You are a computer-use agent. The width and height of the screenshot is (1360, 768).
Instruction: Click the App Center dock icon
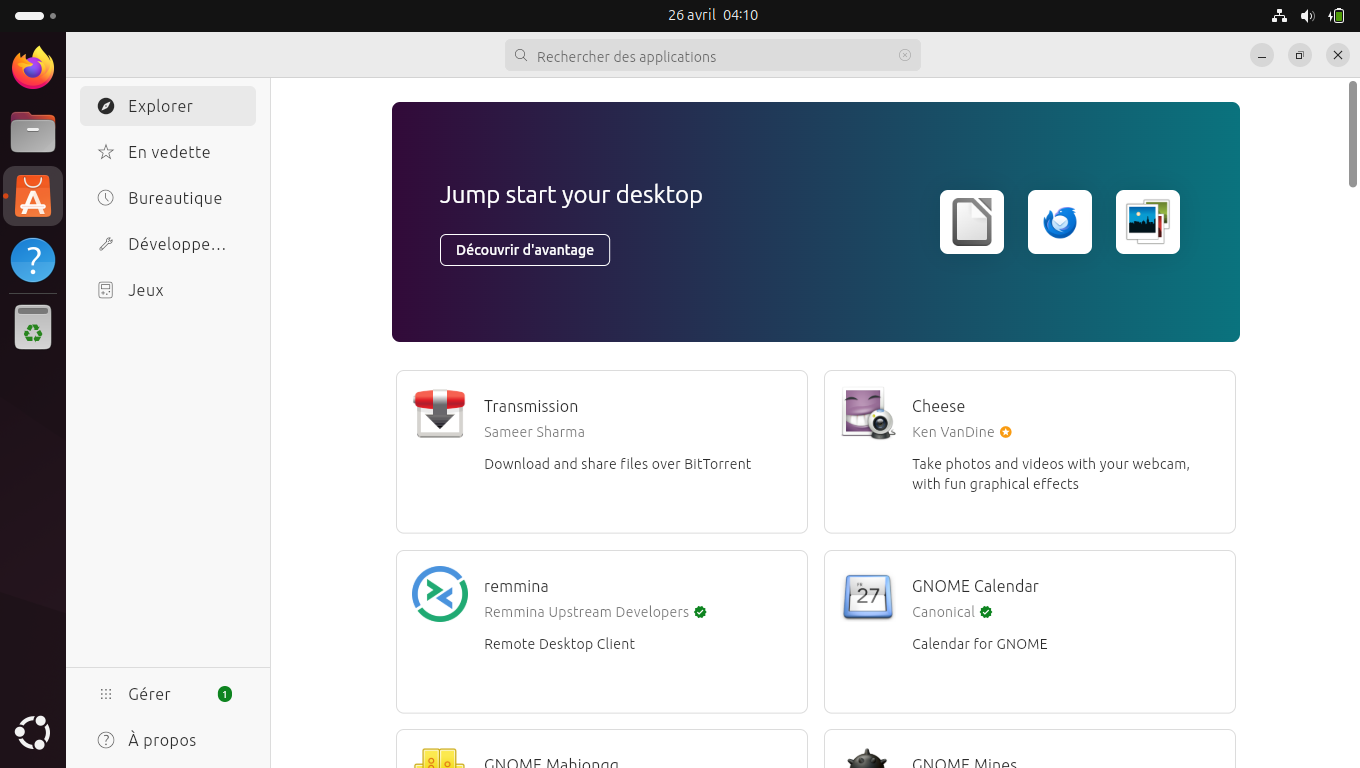[33, 196]
